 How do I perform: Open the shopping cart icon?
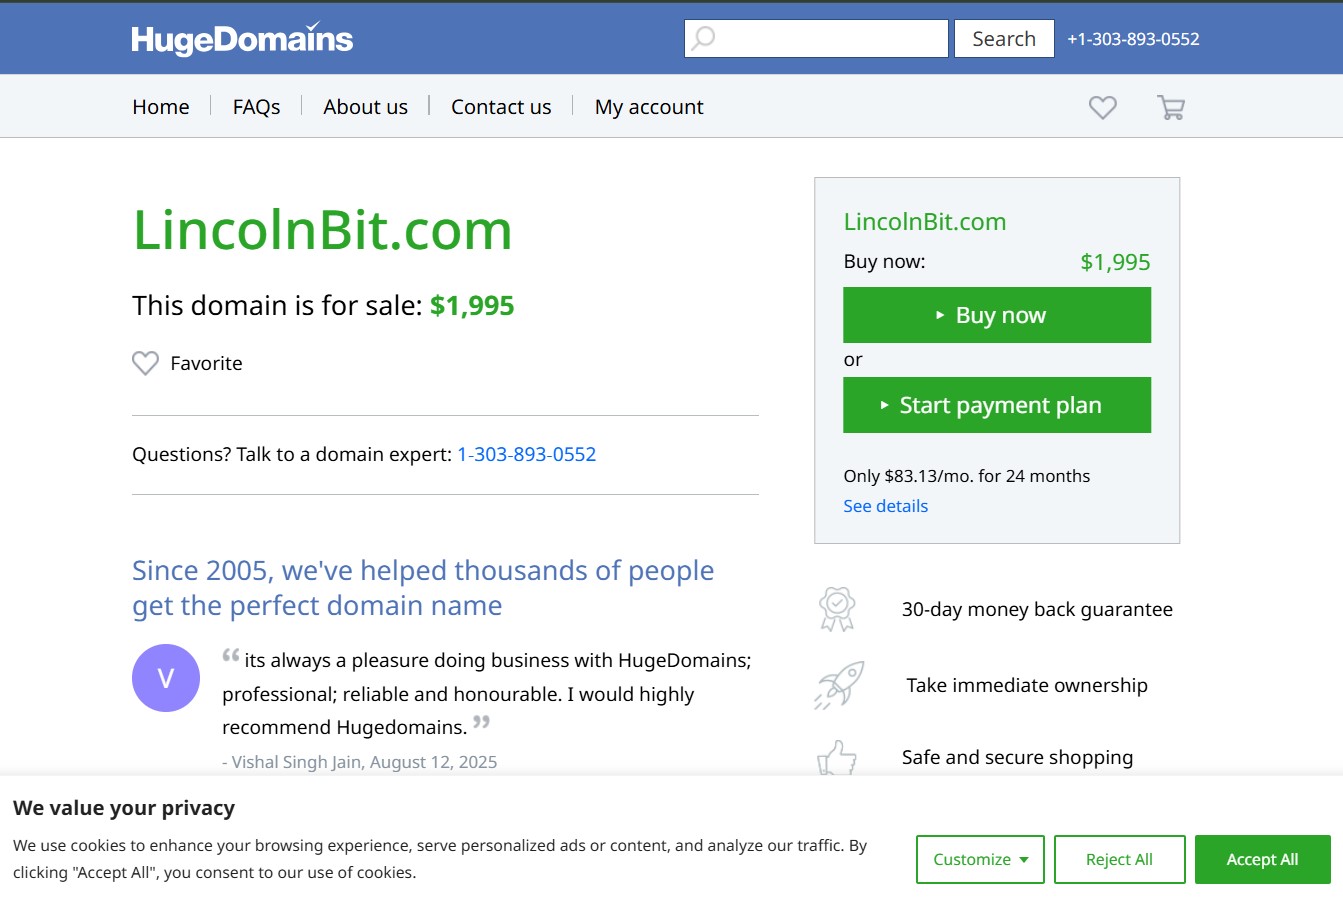tap(1171, 107)
